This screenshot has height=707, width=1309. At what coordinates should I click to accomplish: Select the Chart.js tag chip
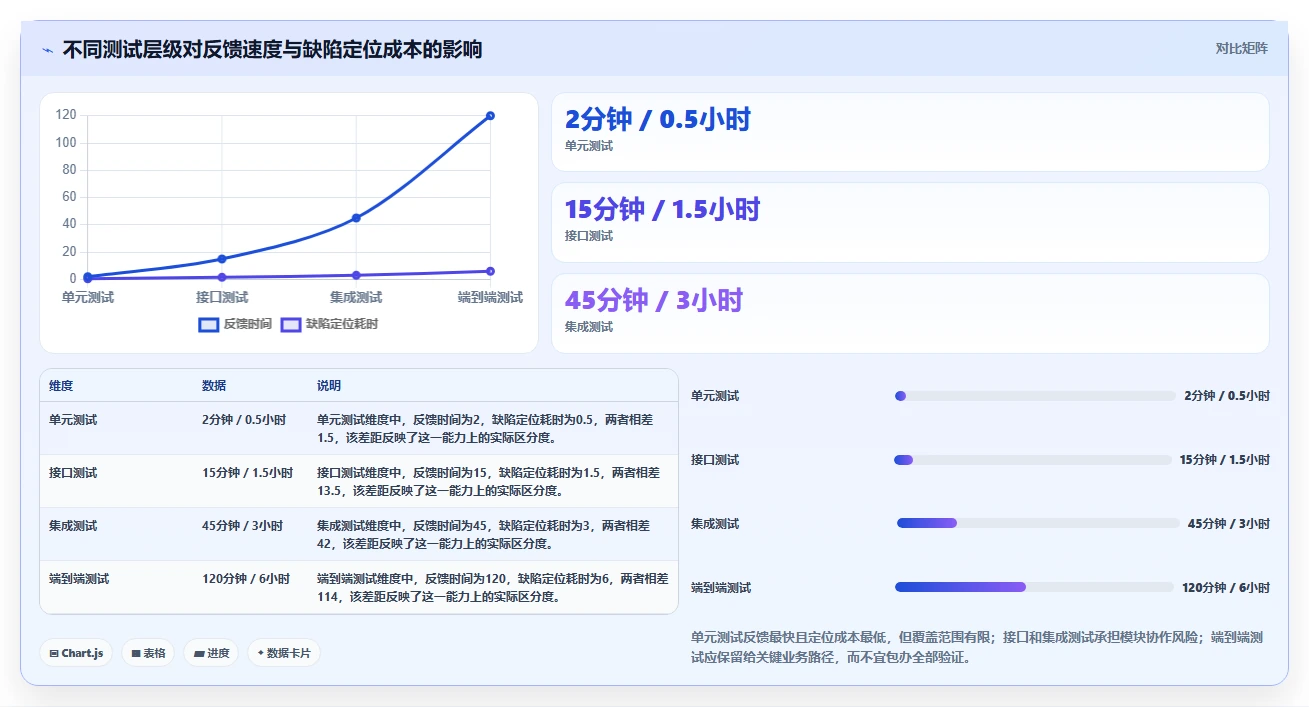(77, 653)
